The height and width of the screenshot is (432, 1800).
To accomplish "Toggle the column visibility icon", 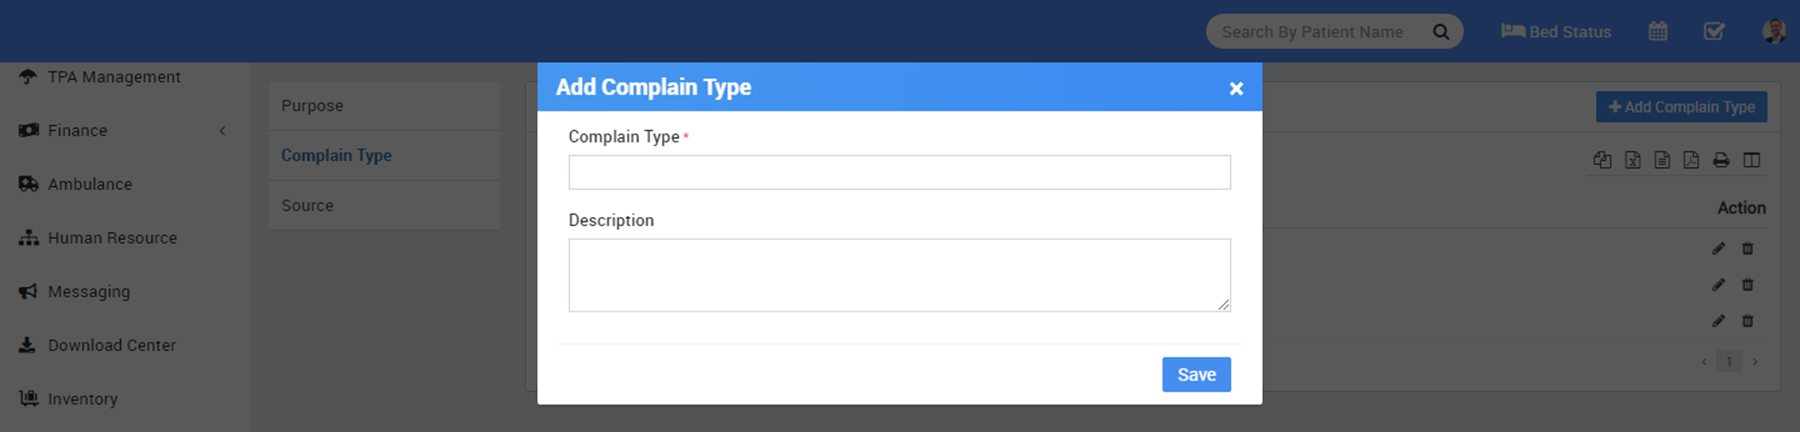I will click(1752, 160).
